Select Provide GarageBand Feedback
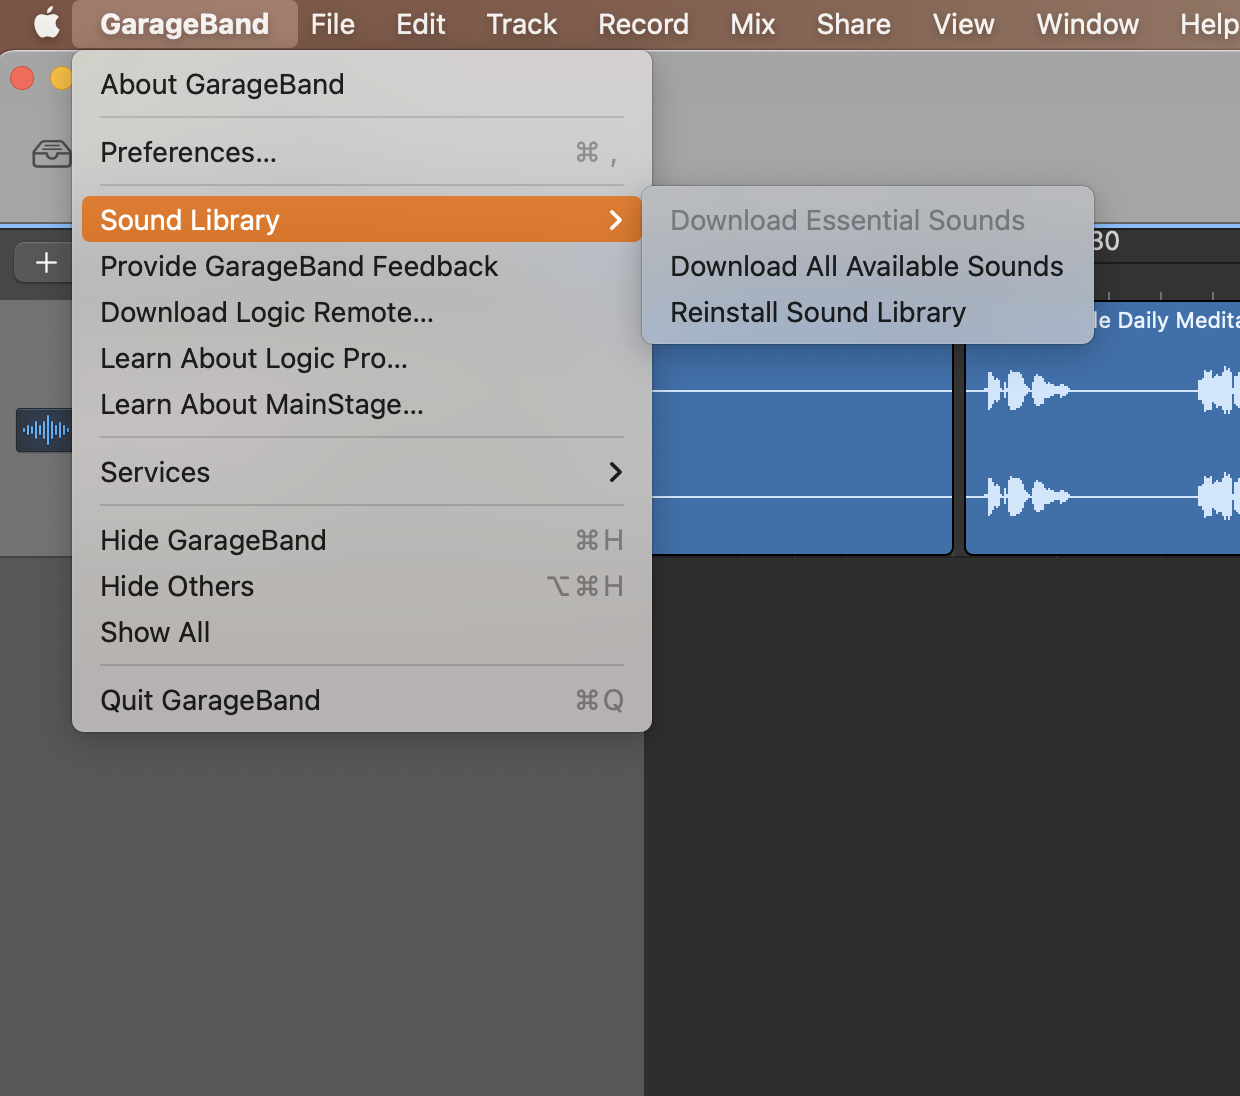The height and width of the screenshot is (1096, 1240). 362,266
